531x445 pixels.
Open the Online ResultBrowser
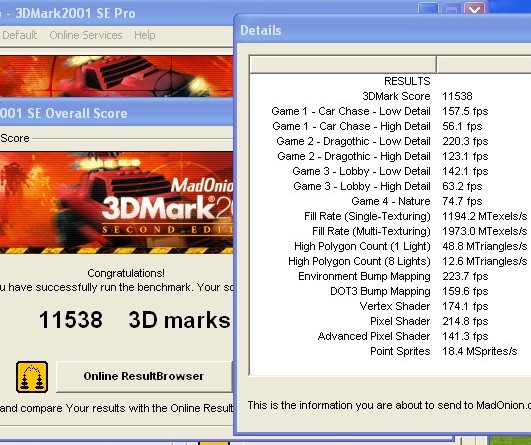144,376
